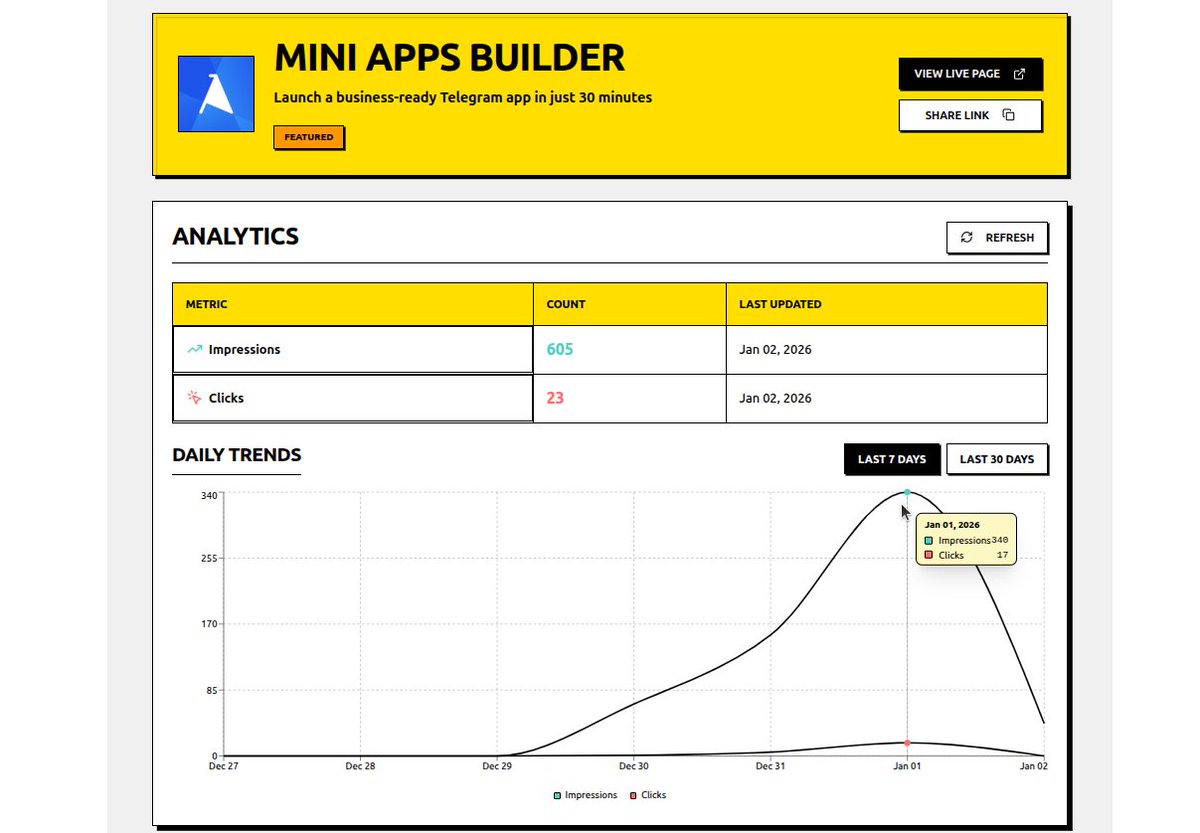Toggle the Clicks legend item below chart
This screenshot has width=1200, height=833.
click(x=647, y=795)
